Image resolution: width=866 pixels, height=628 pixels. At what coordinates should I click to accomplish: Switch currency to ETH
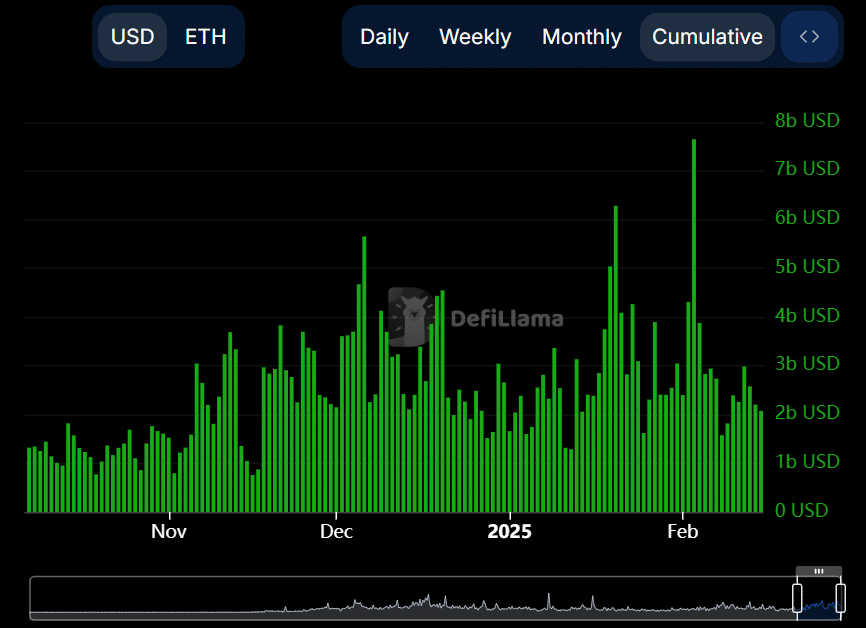pyautogui.click(x=205, y=37)
